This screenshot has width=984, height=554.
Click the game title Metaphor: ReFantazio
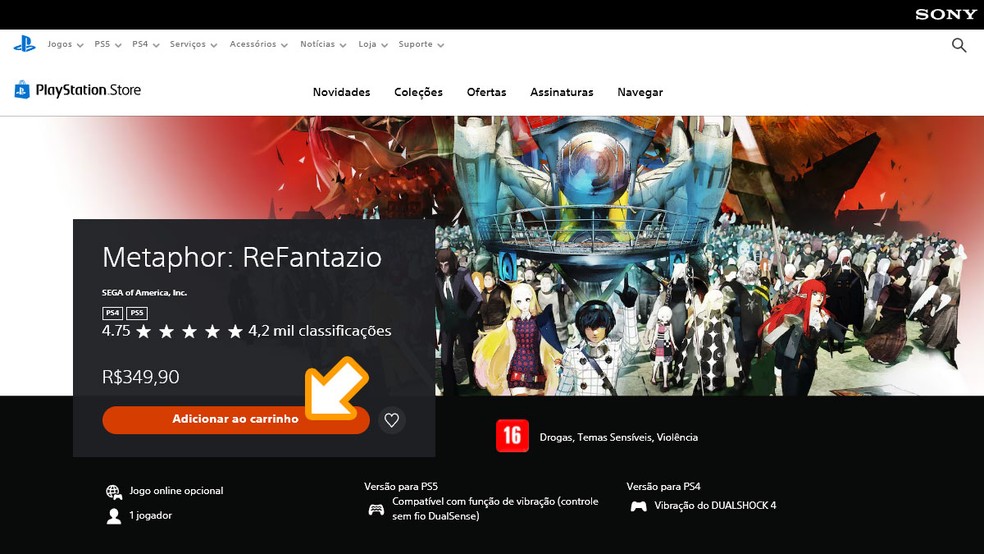tap(242, 257)
